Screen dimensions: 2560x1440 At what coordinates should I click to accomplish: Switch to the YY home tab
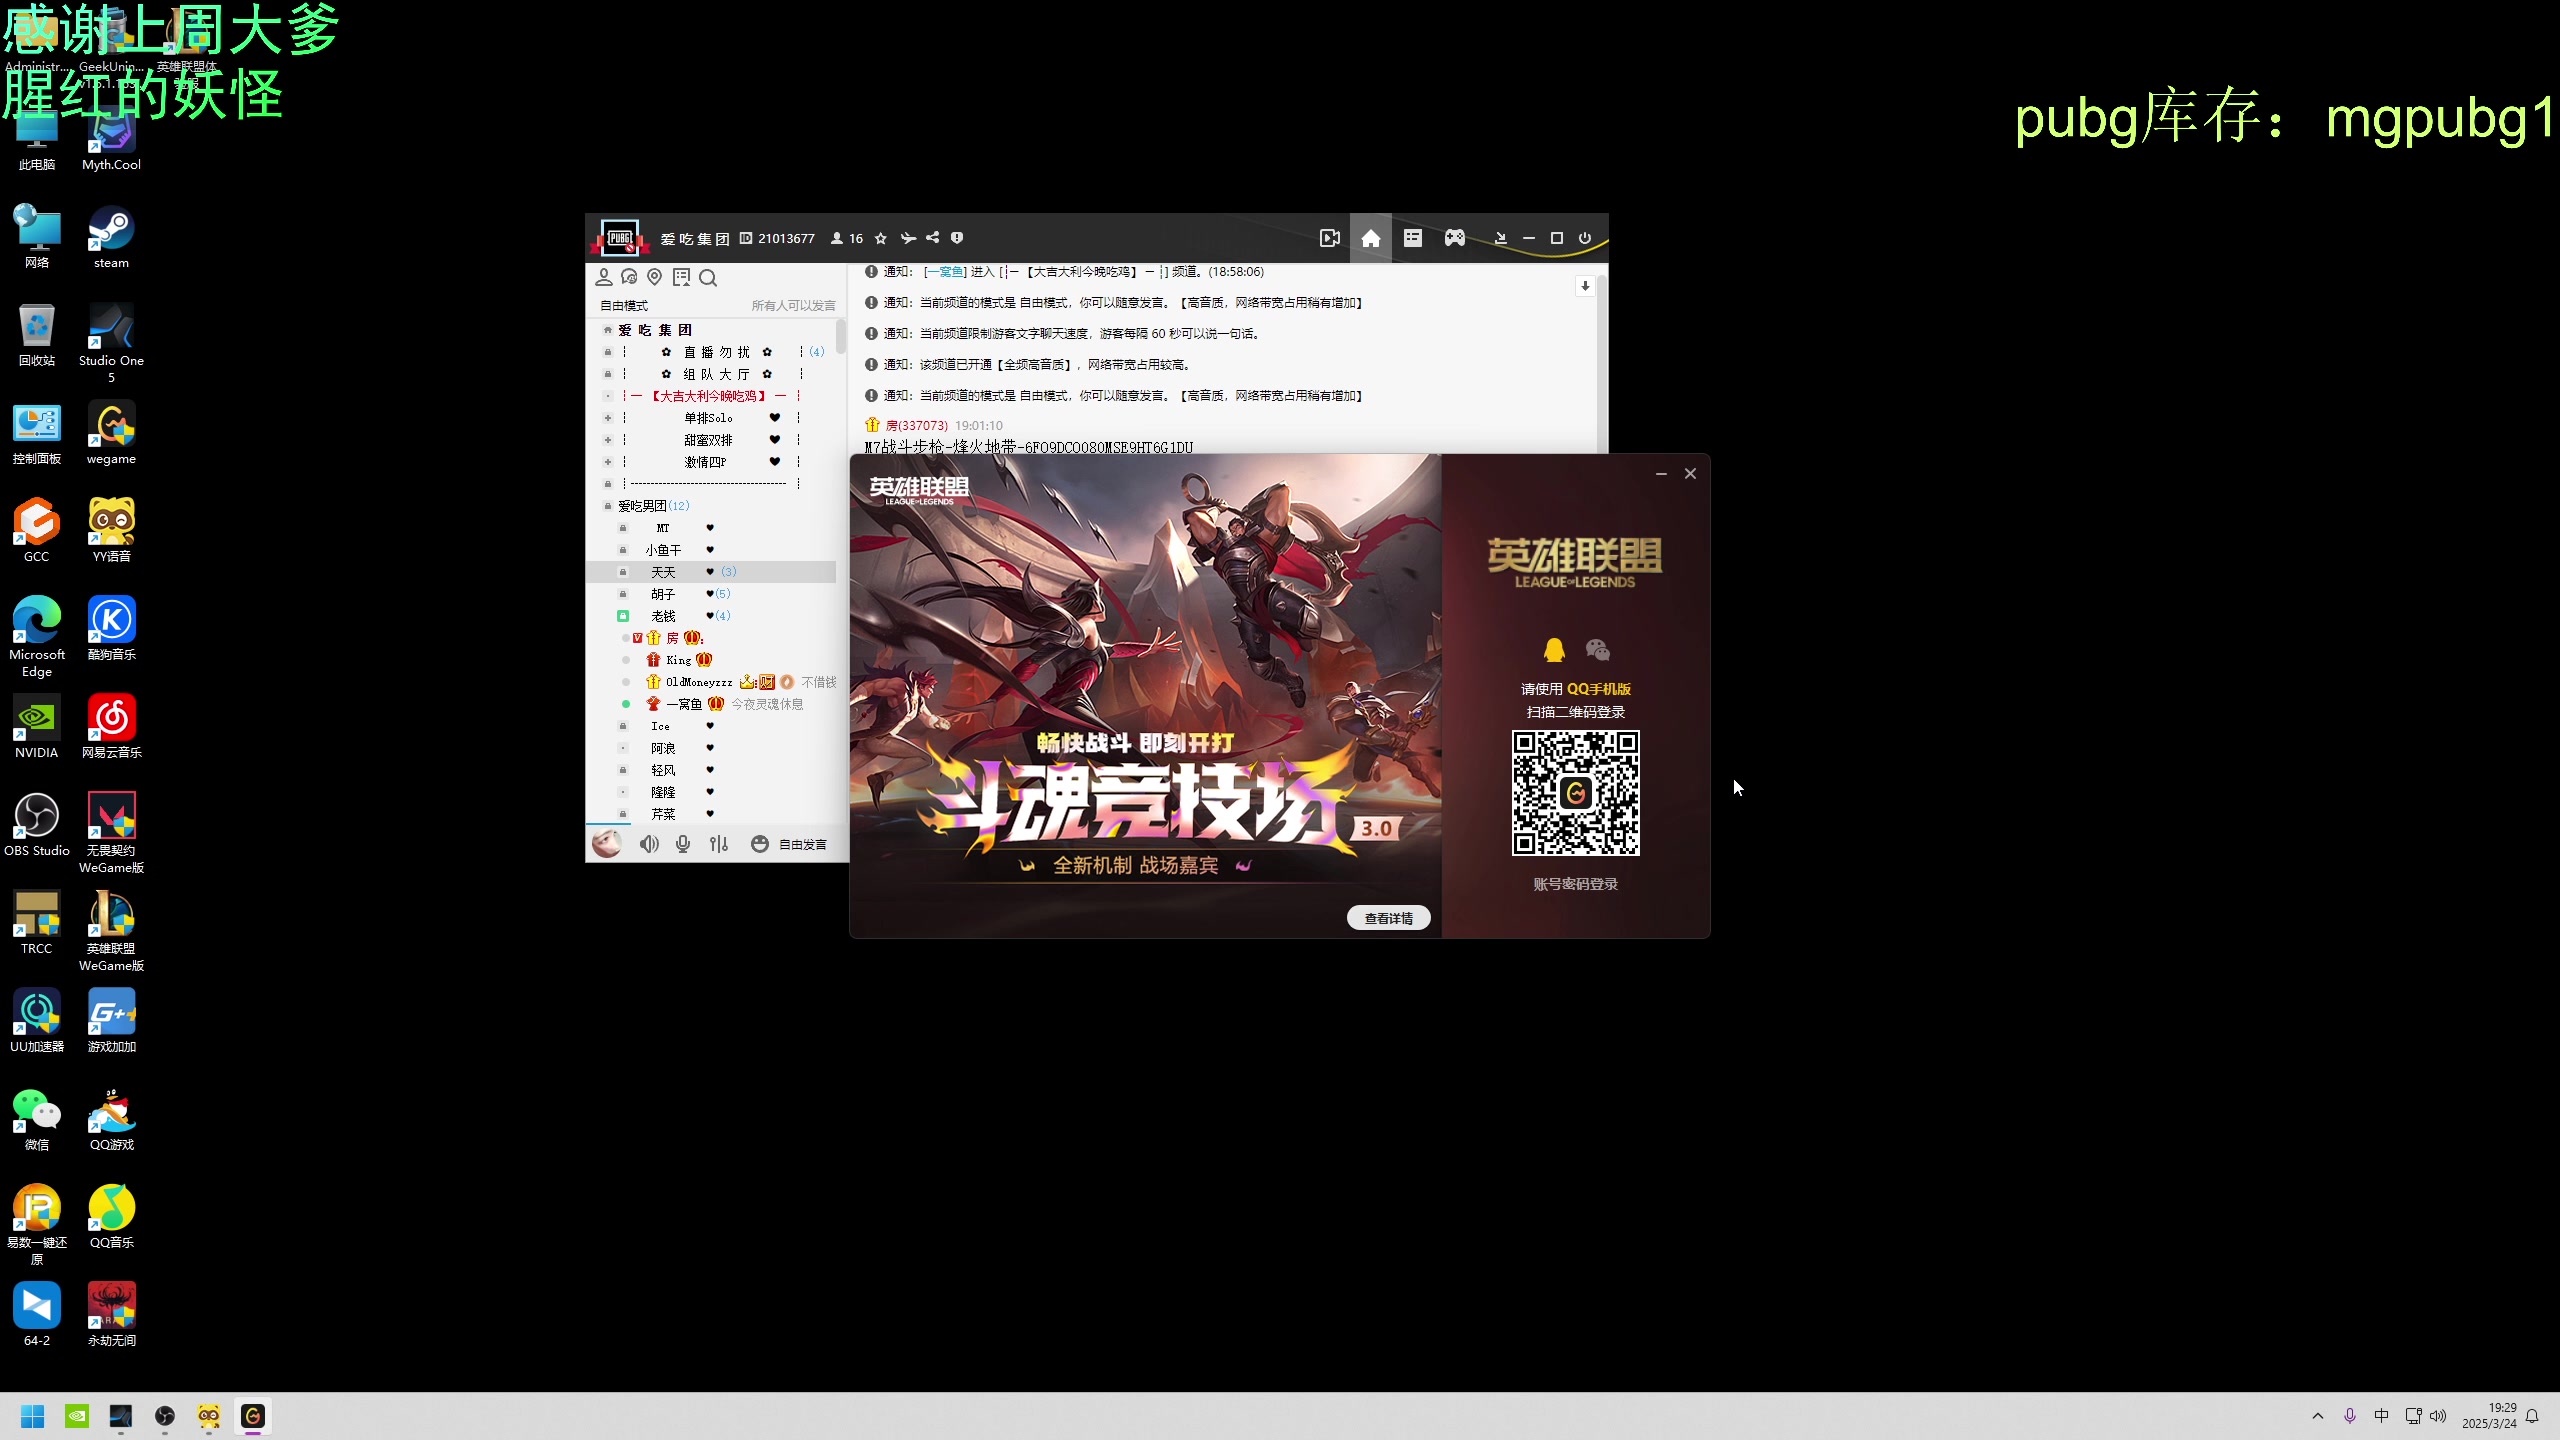coord(1370,238)
